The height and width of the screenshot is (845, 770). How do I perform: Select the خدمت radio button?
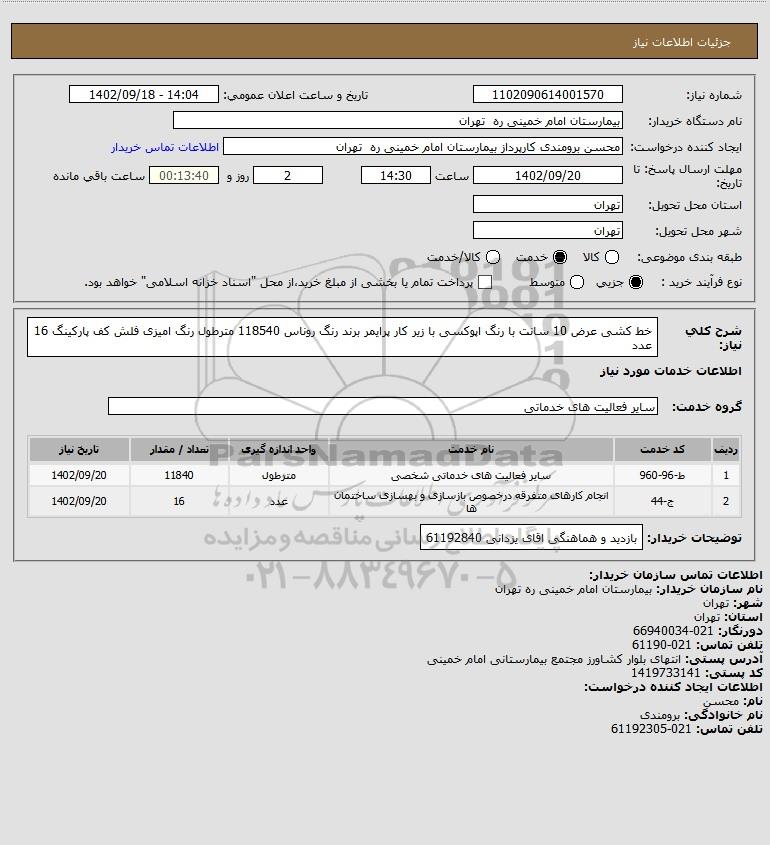[x=560, y=258]
